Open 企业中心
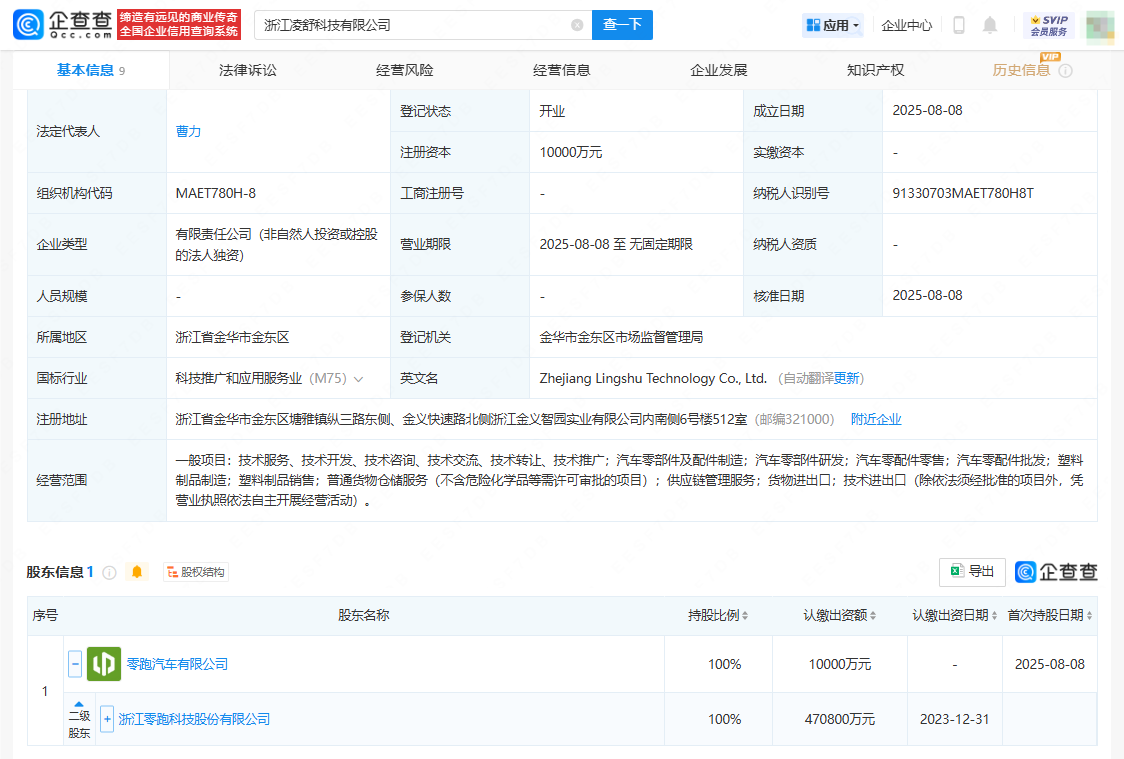Screen dimensions: 1124x759 pos(907,25)
